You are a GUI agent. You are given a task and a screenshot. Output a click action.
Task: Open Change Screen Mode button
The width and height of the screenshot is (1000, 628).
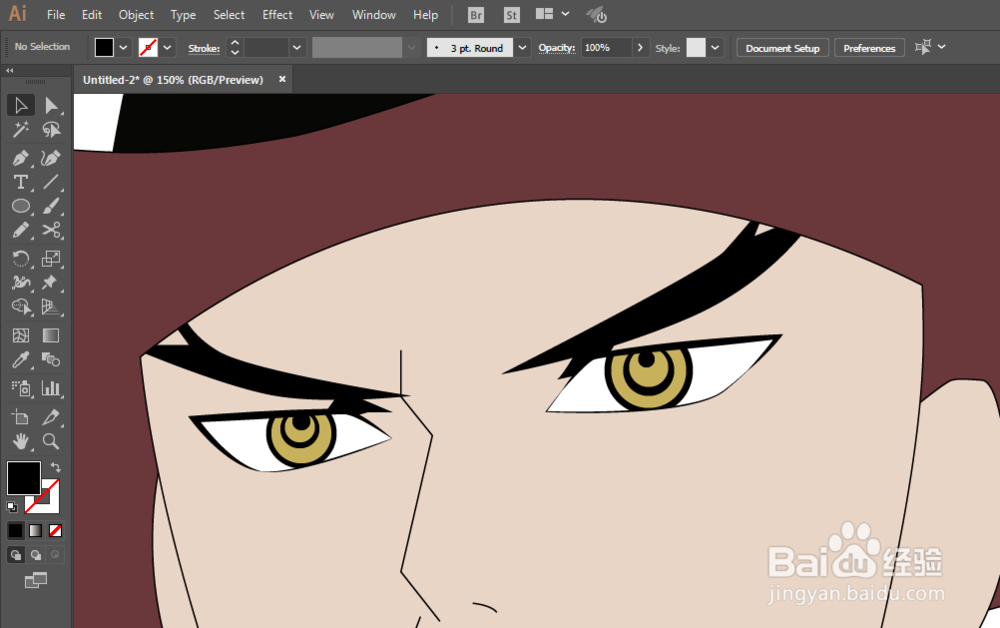36,580
